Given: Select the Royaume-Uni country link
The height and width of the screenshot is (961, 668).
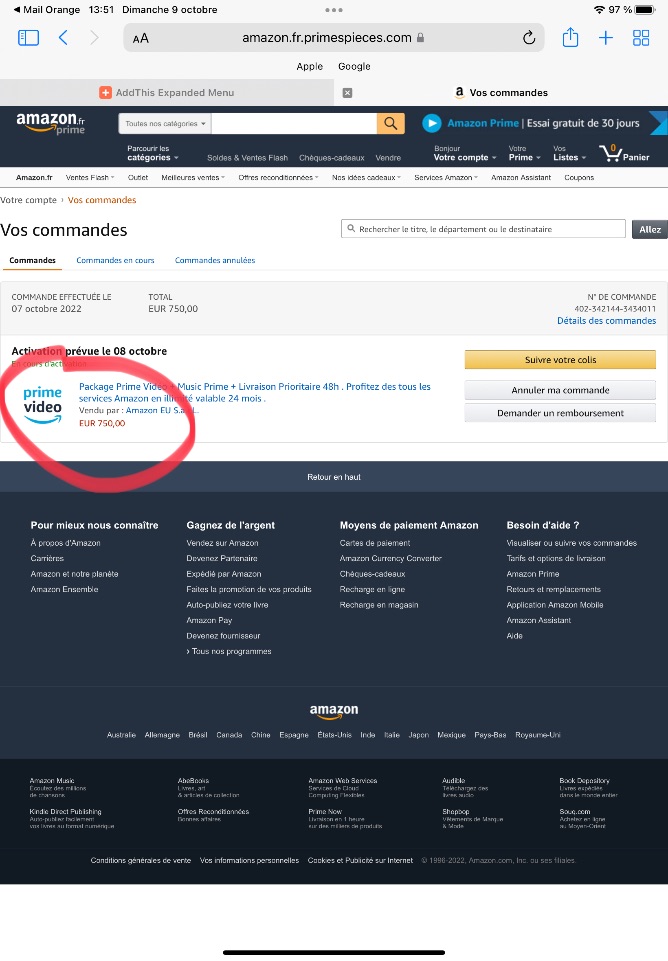Looking at the screenshot, I should (x=538, y=735).
